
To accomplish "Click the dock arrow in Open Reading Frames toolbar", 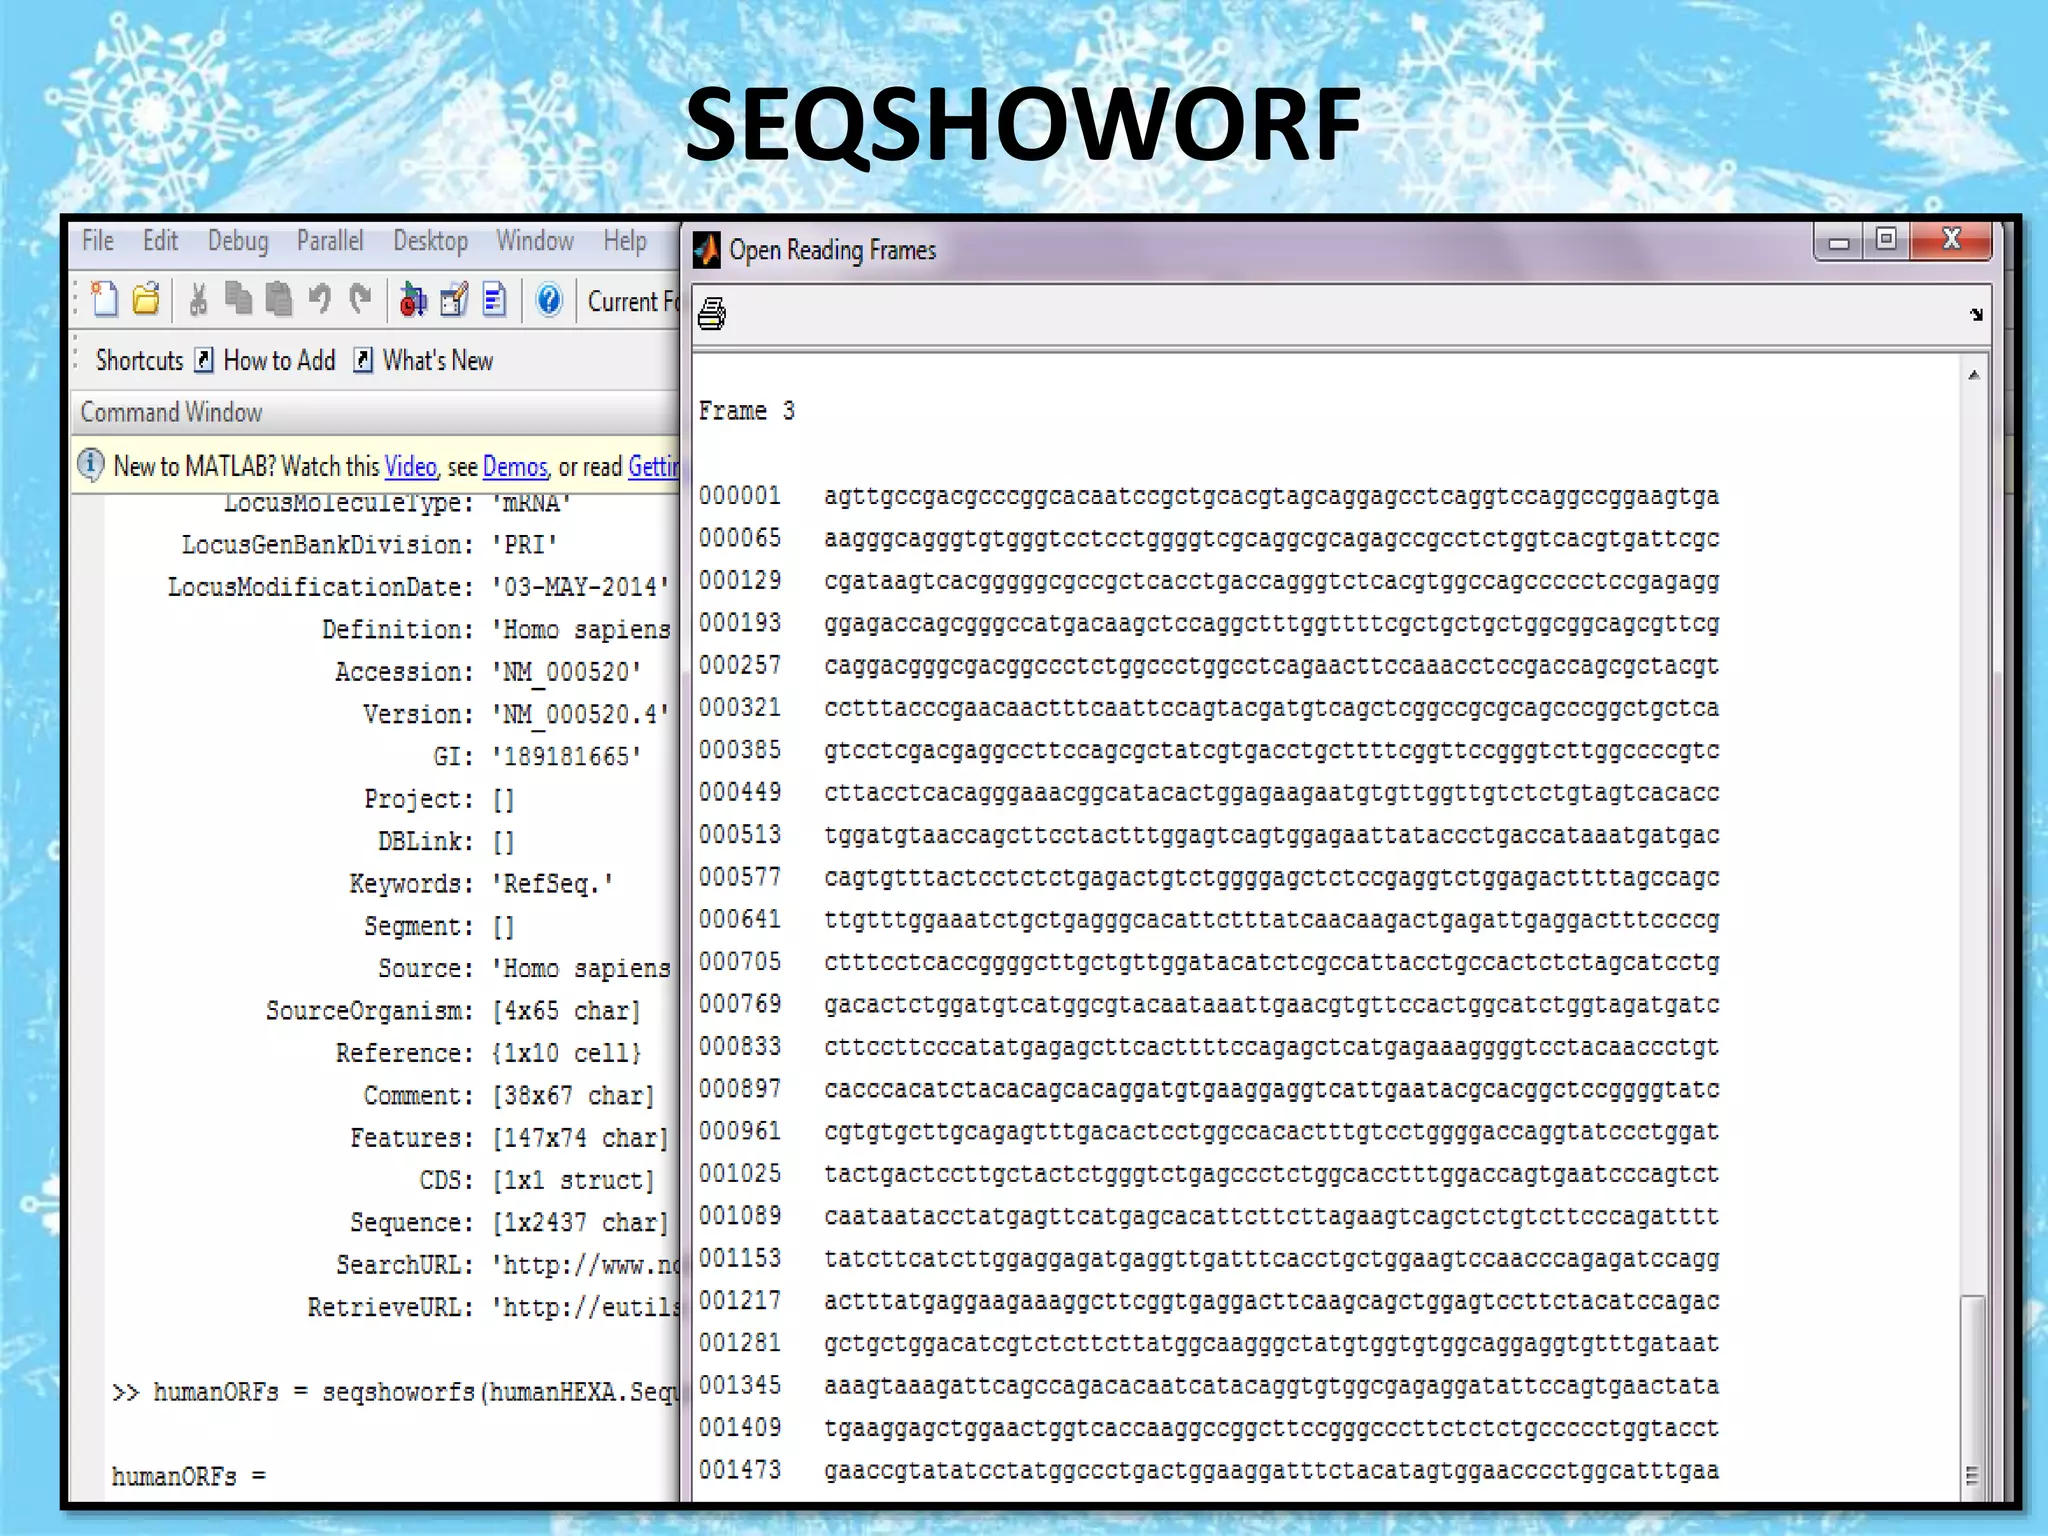I will 1976,315.
